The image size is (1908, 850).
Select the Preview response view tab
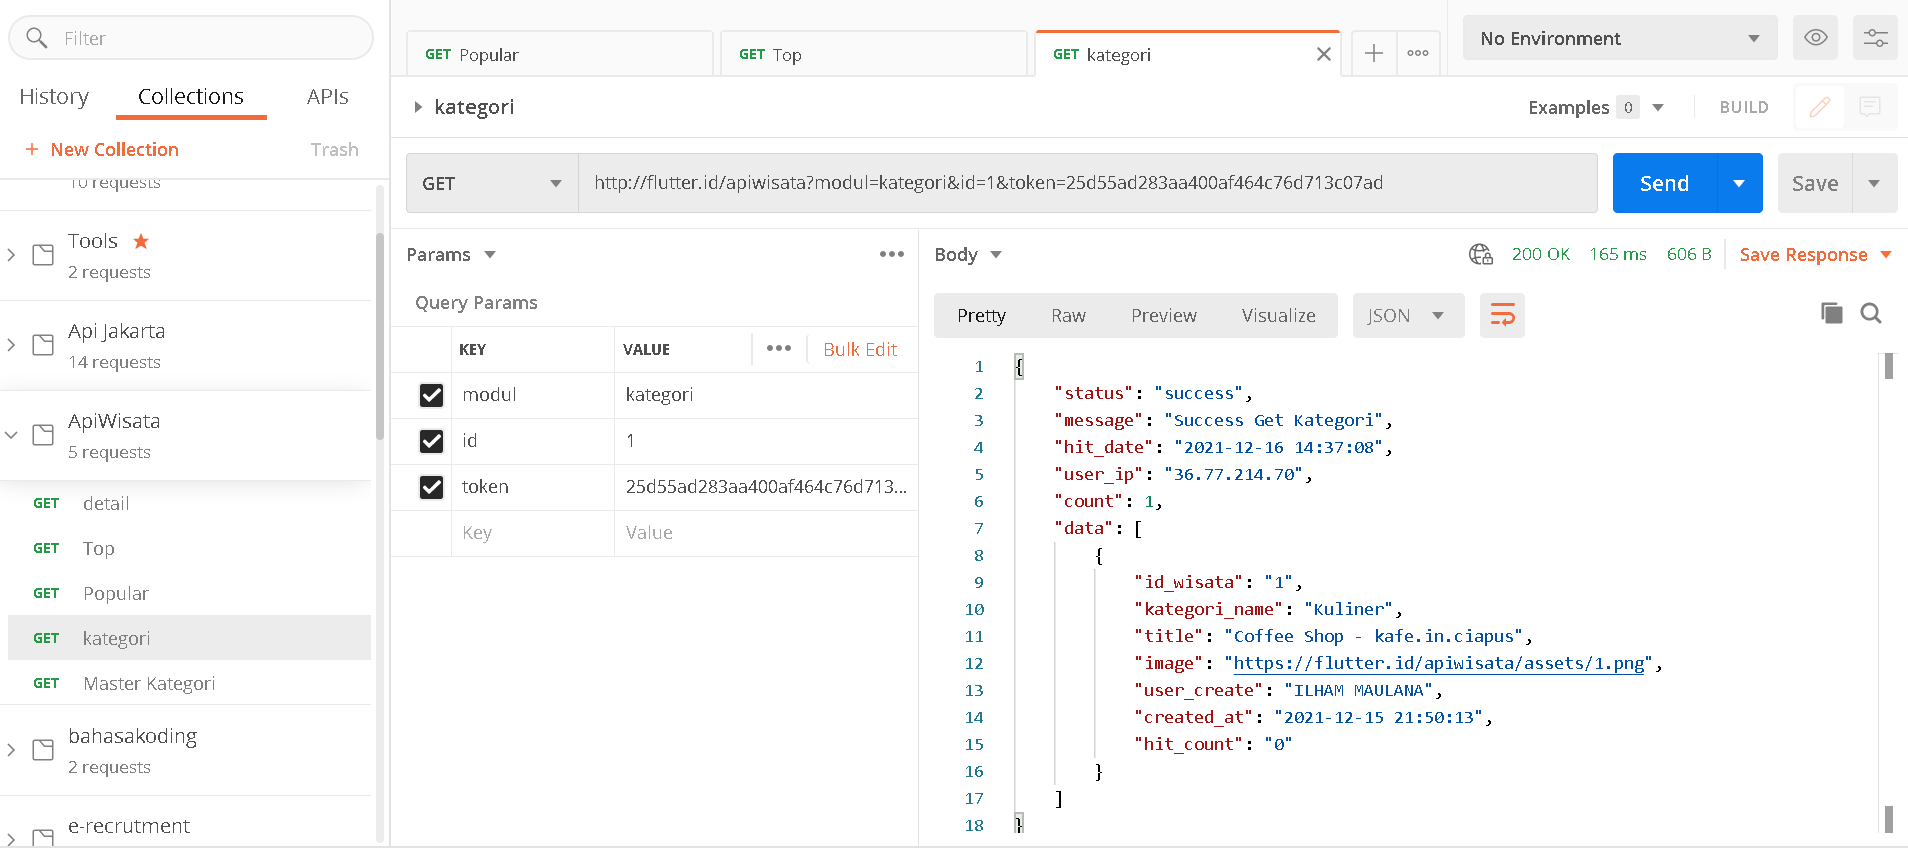point(1163,316)
